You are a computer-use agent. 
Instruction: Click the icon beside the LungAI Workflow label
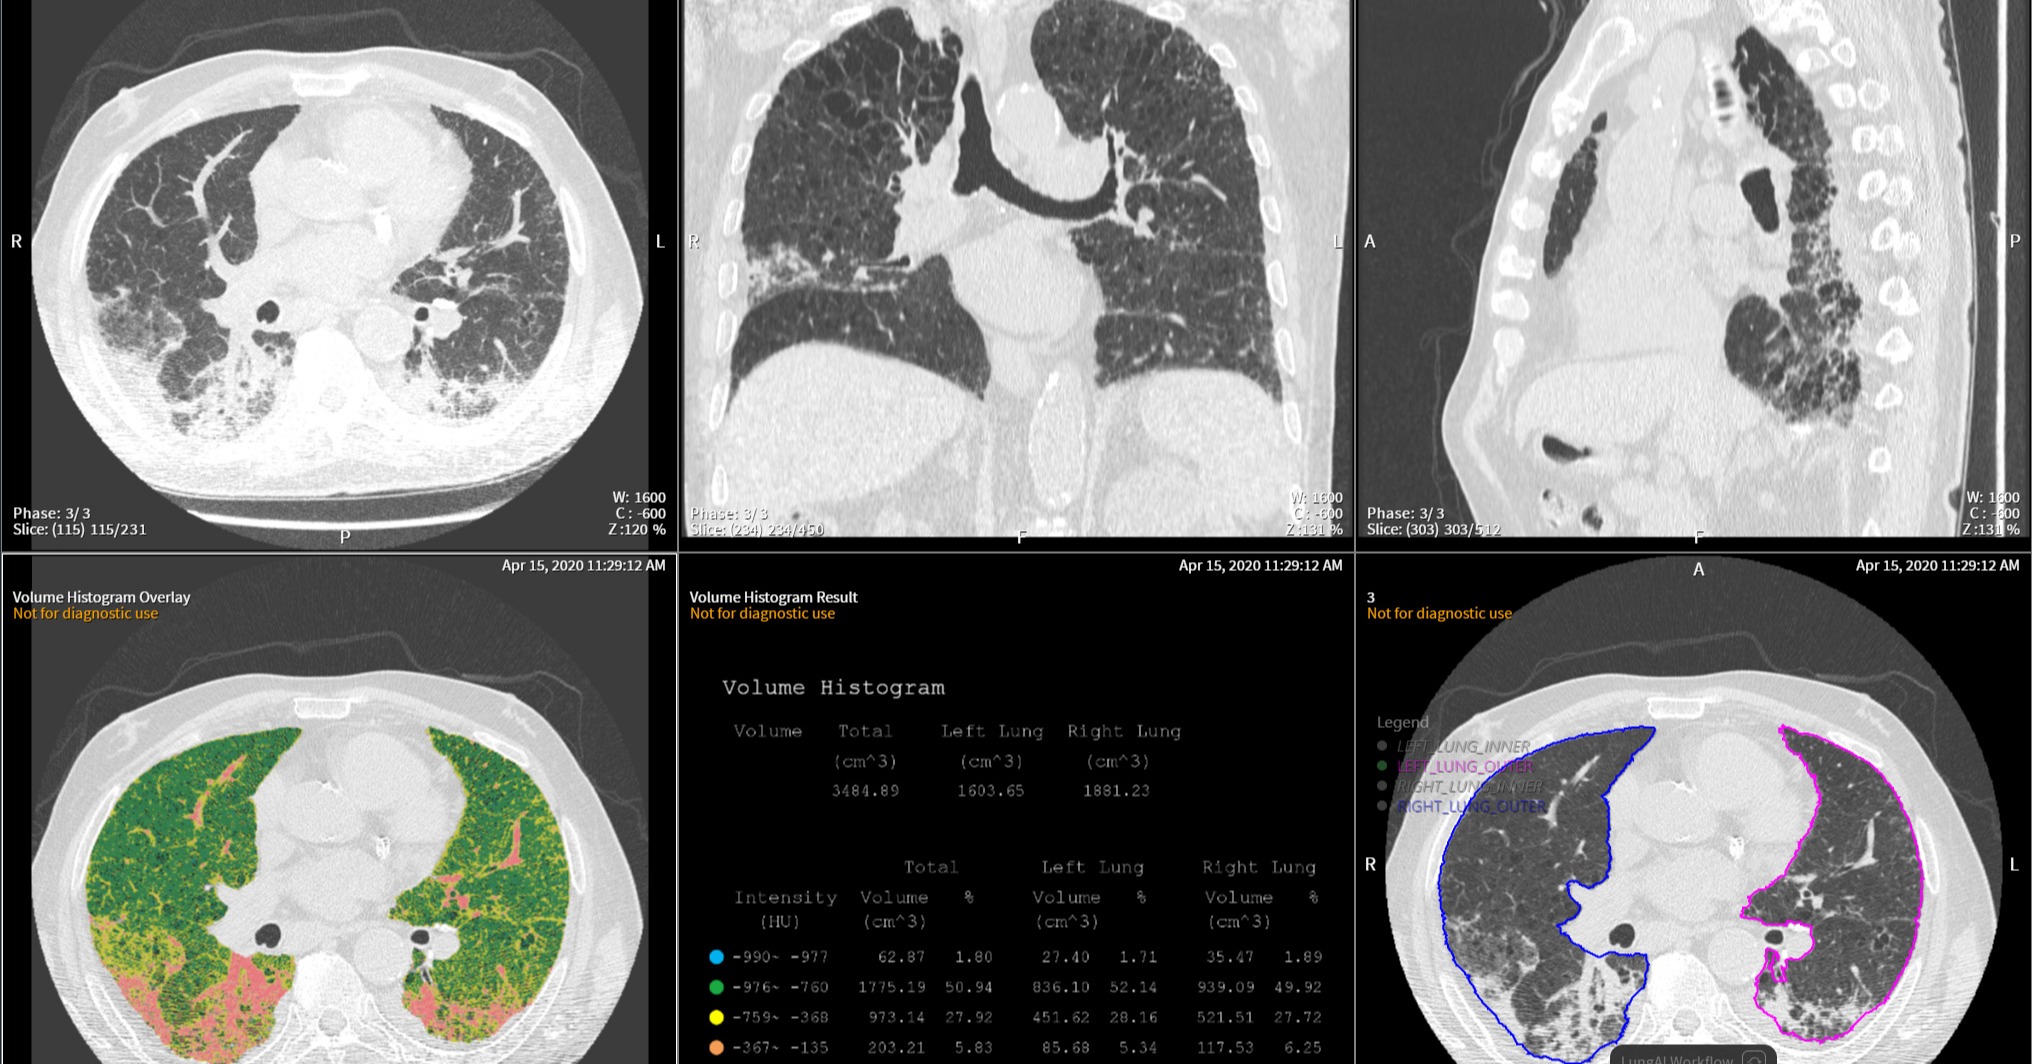pos(1752,1058)
